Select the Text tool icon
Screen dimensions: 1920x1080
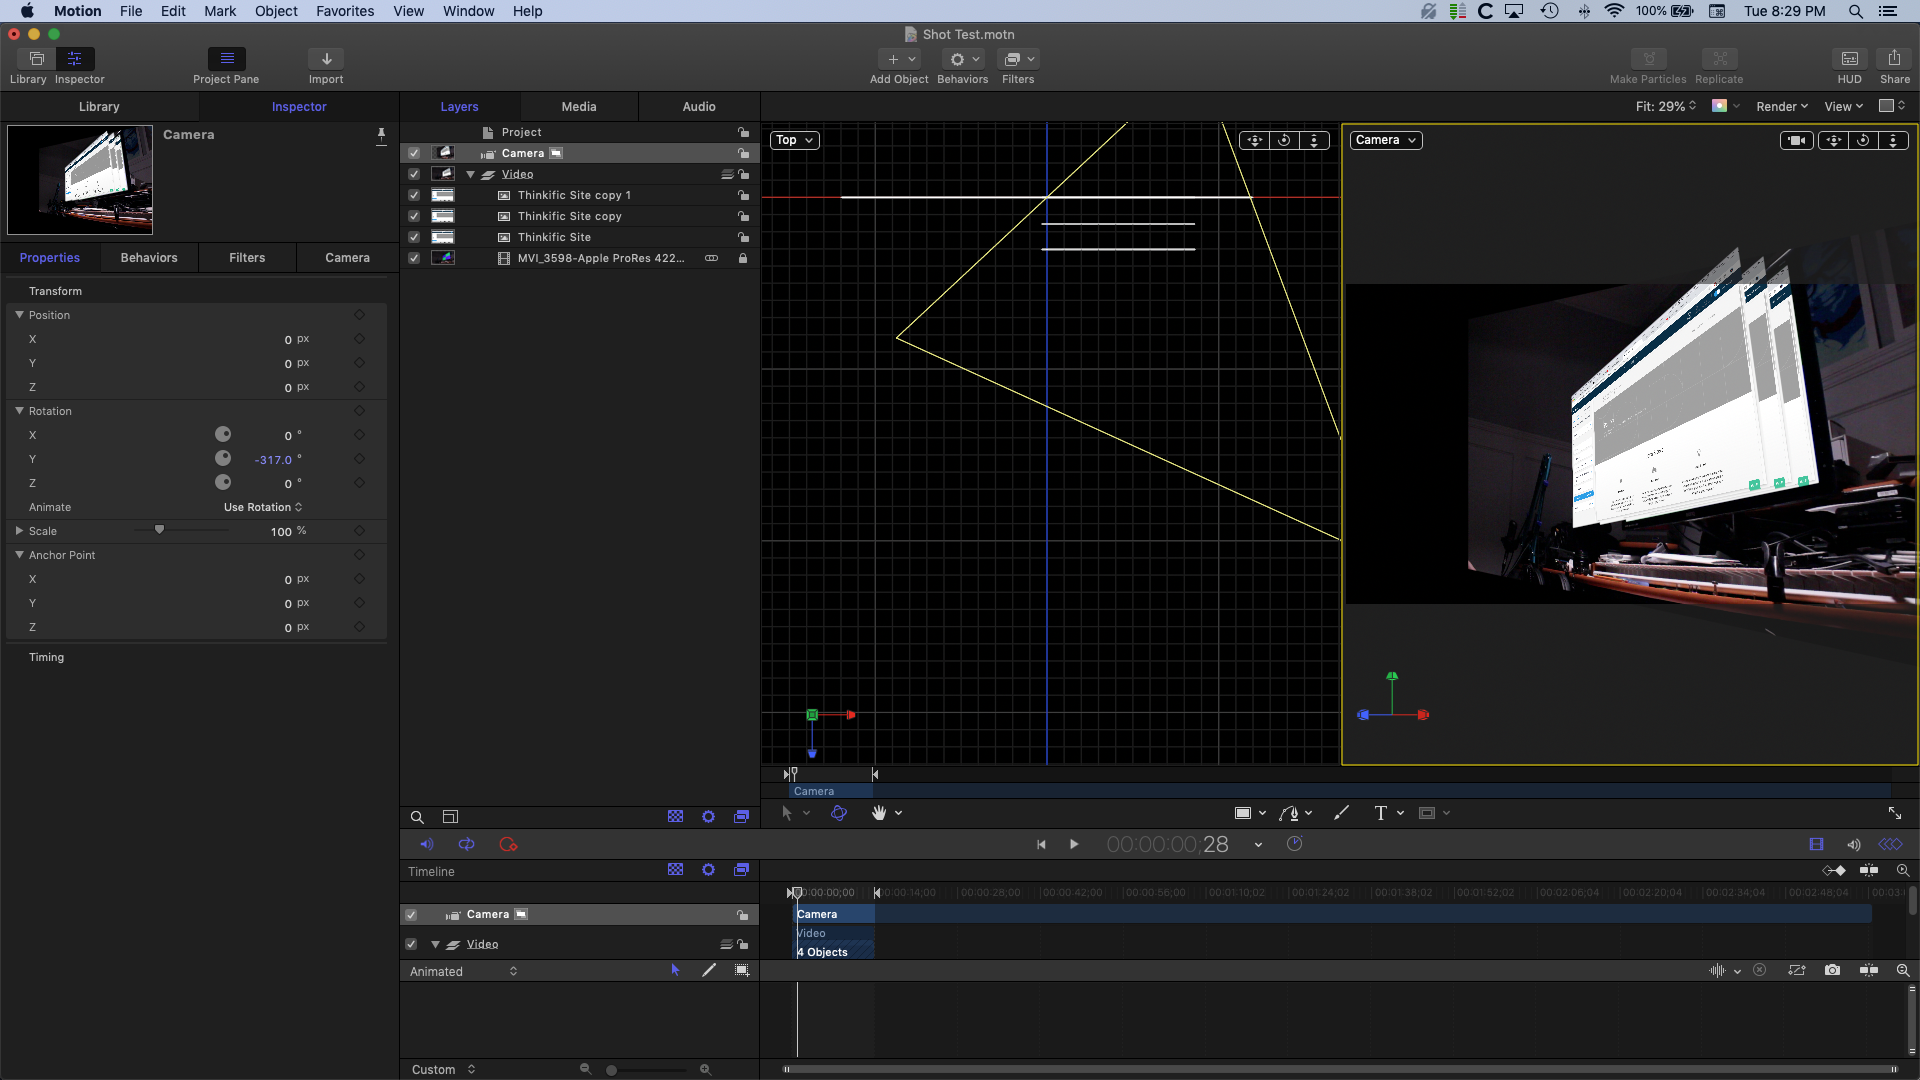click(1380, 813)
